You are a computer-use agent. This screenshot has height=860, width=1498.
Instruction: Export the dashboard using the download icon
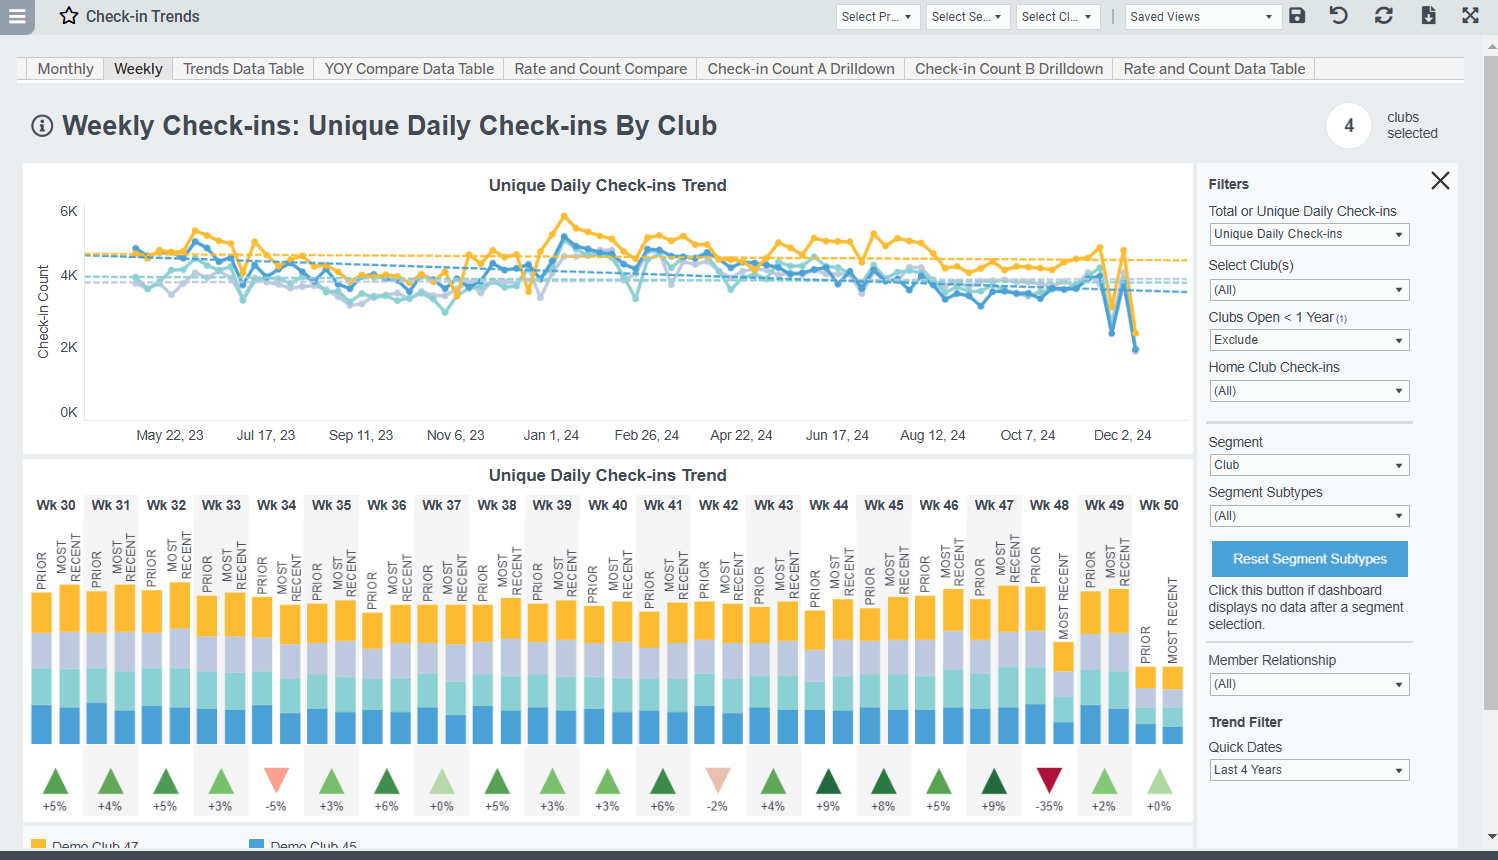click(x=1429, y=16)
